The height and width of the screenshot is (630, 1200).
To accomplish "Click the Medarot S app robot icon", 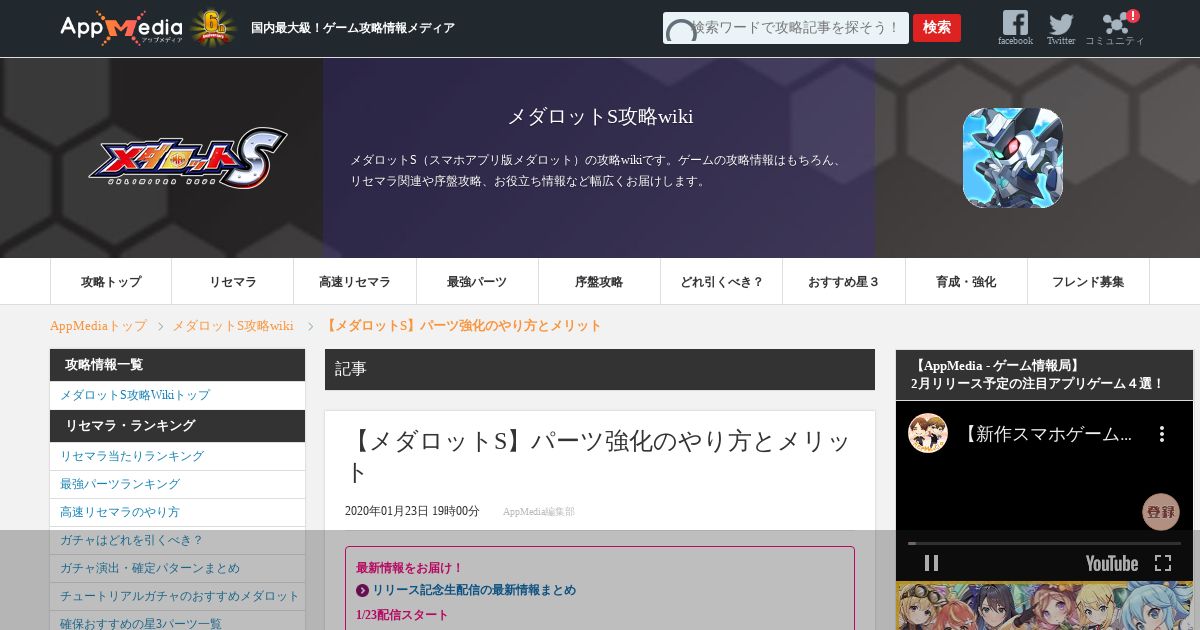I will 1012,158.
